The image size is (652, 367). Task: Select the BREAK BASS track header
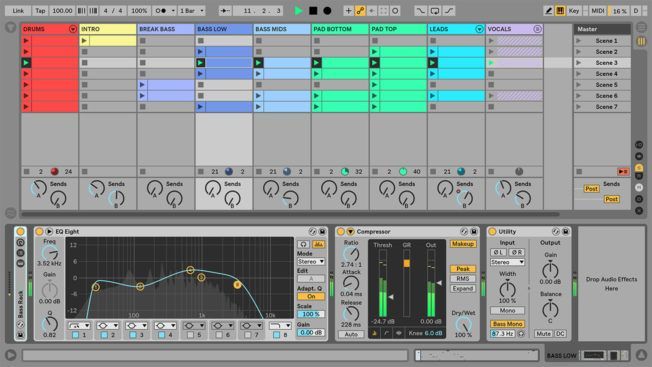(165, 29)
